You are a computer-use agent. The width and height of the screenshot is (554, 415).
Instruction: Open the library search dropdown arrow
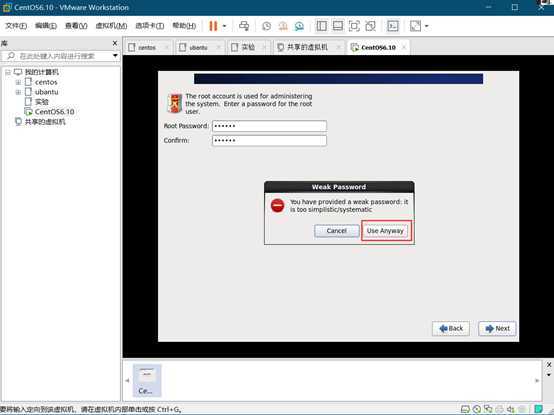click(x=115, y=55)
